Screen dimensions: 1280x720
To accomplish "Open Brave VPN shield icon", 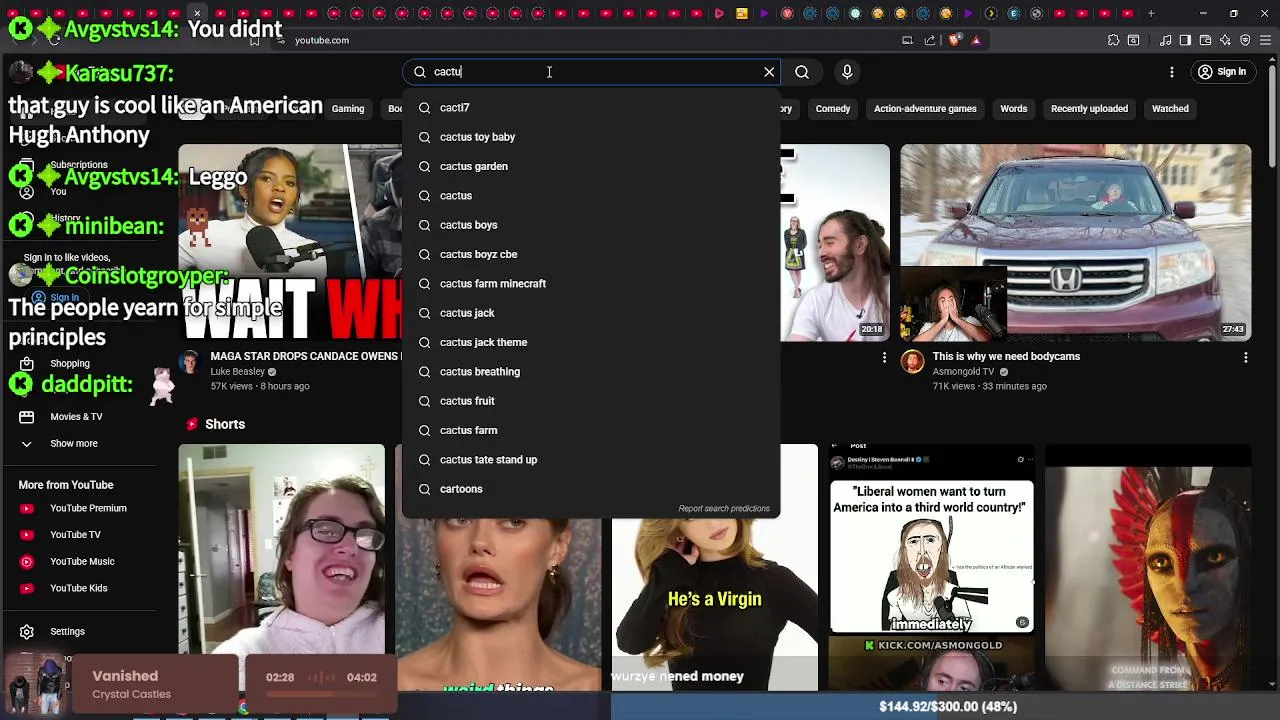I will click(x=1245, y=40).
